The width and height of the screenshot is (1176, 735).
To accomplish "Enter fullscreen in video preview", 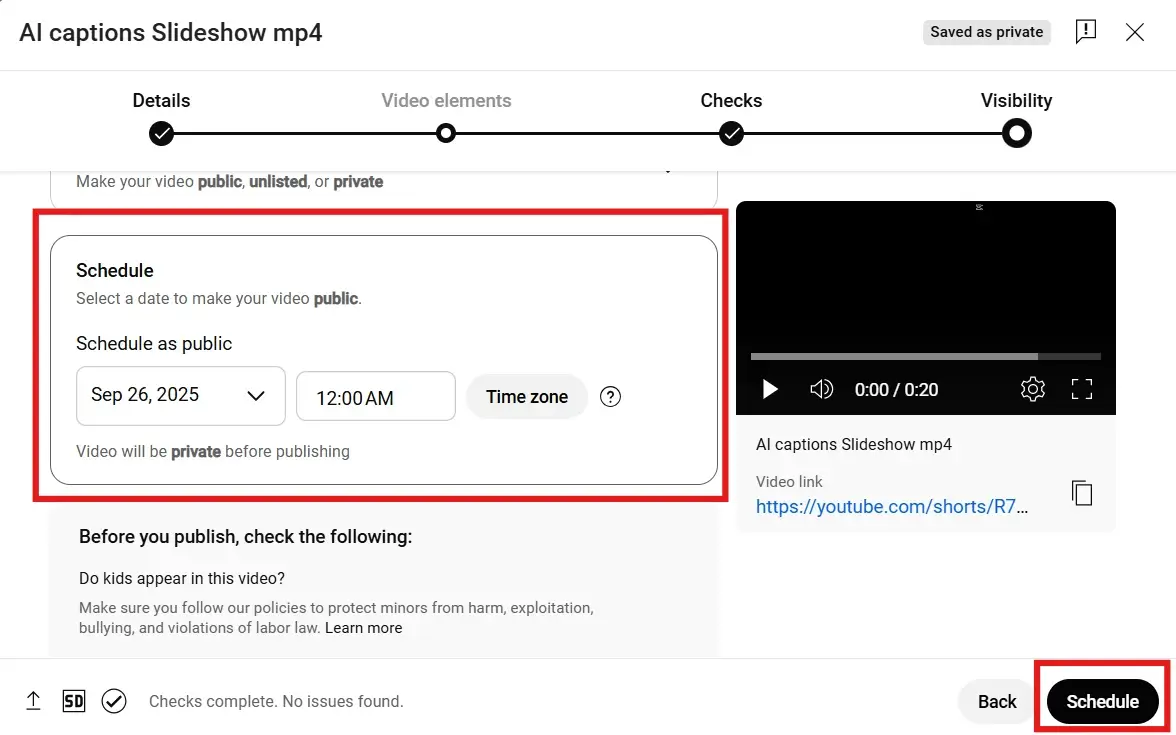I will 1082,389.
